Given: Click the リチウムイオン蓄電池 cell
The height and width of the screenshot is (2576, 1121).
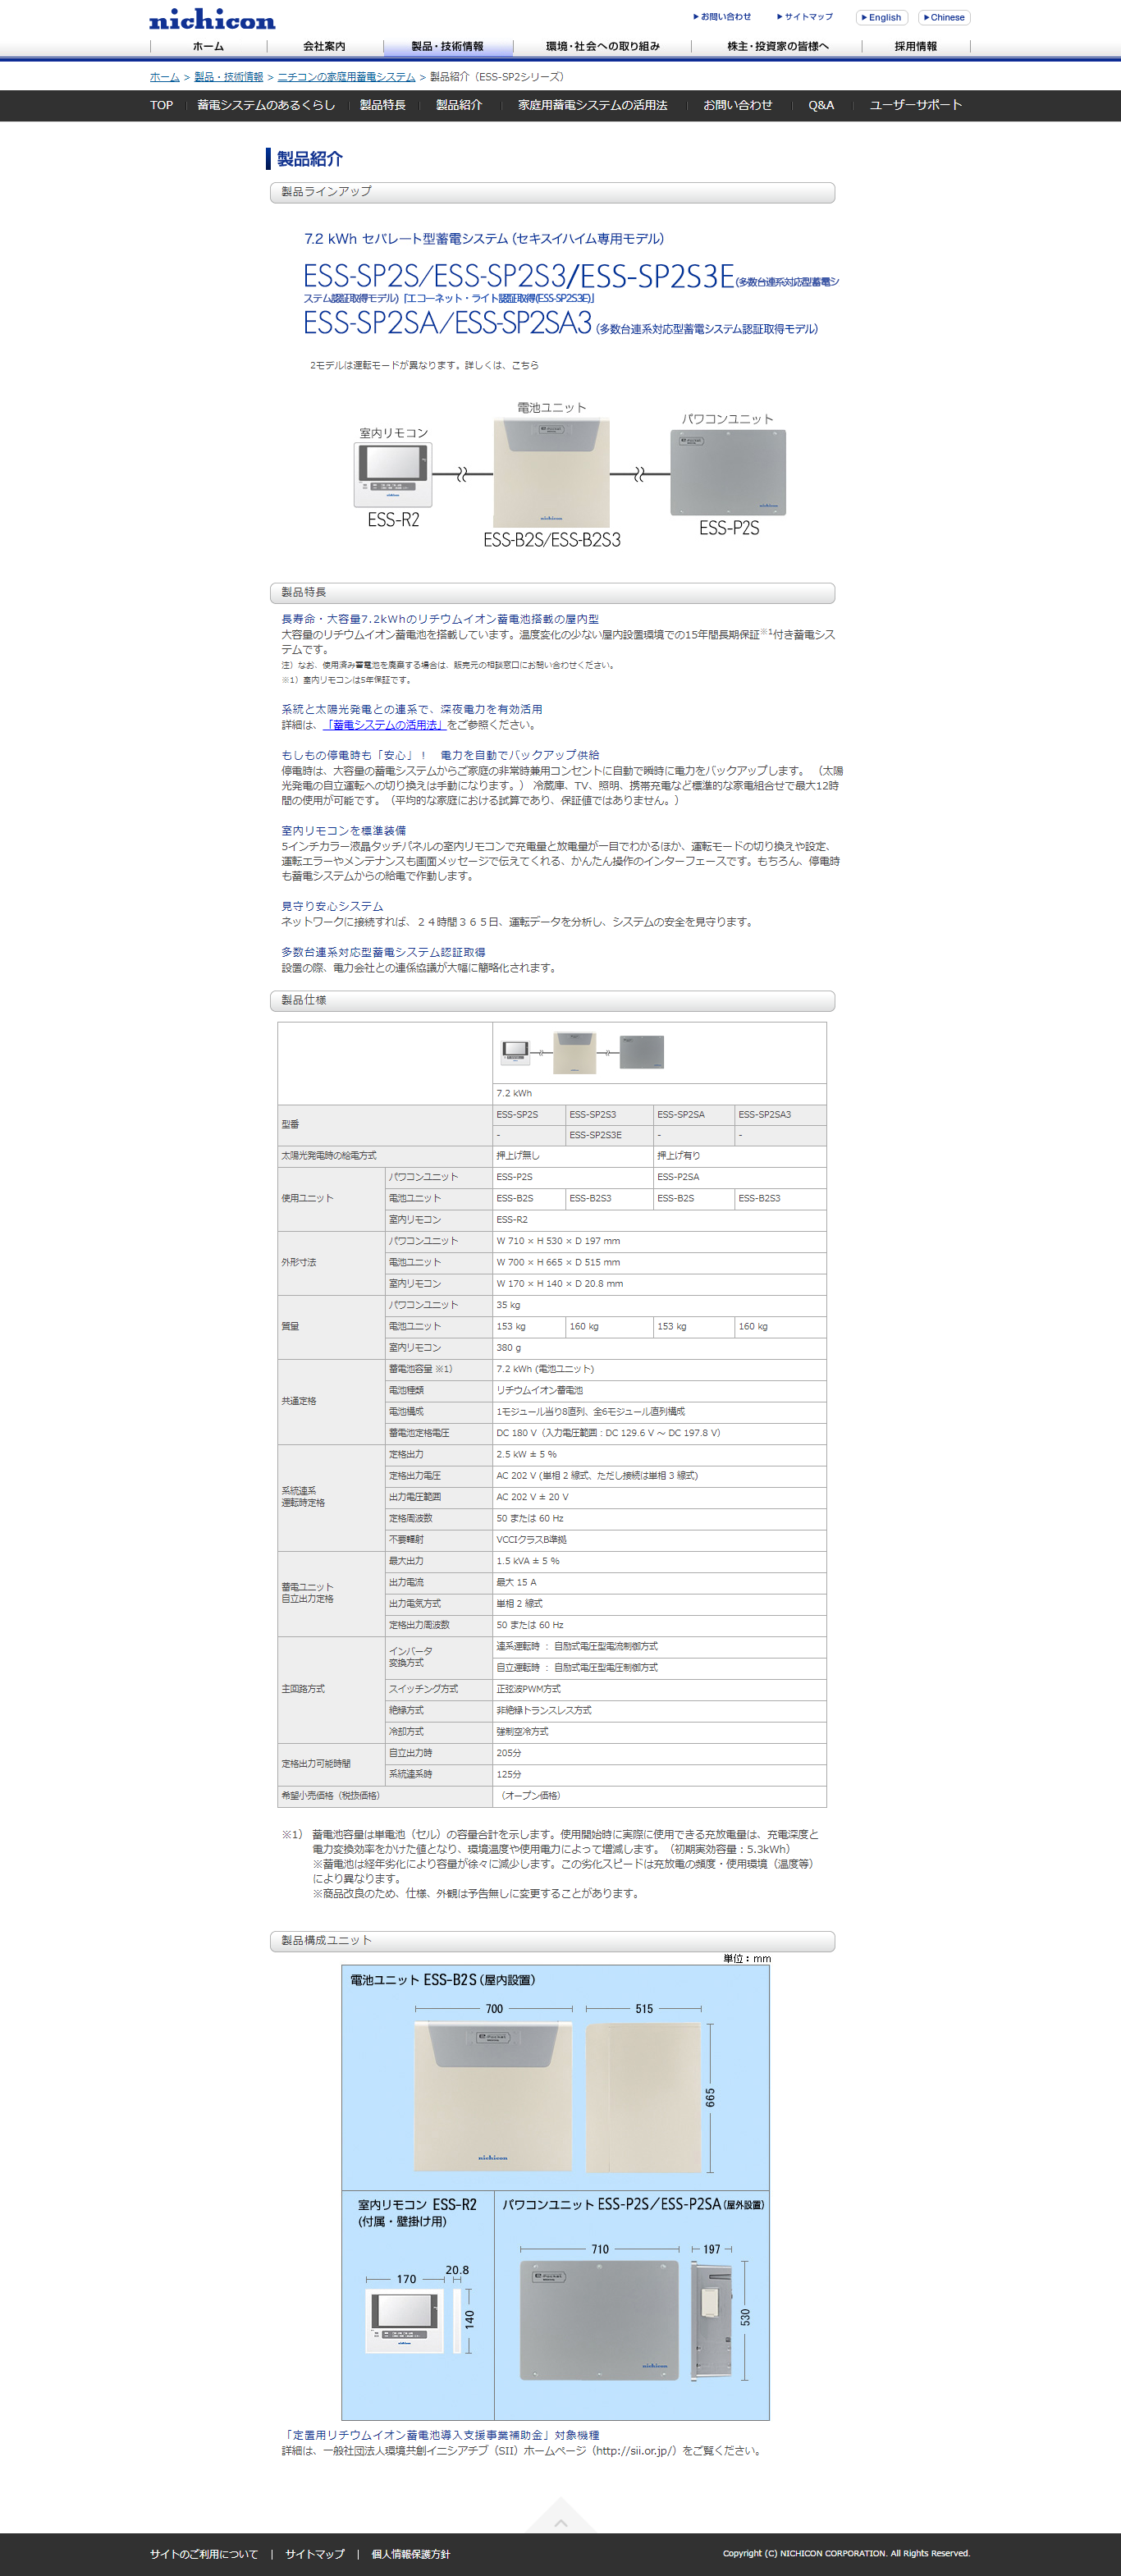Looking at the screenshot, I should (x=660, y=1391).
